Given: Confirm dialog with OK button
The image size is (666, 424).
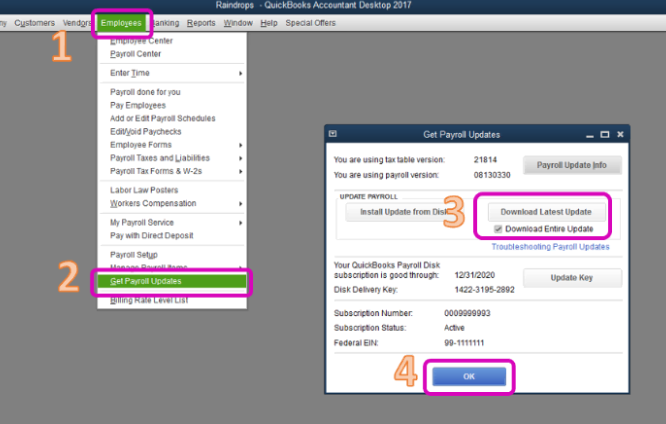Looking at the screenshot, I should click(469, 376).
